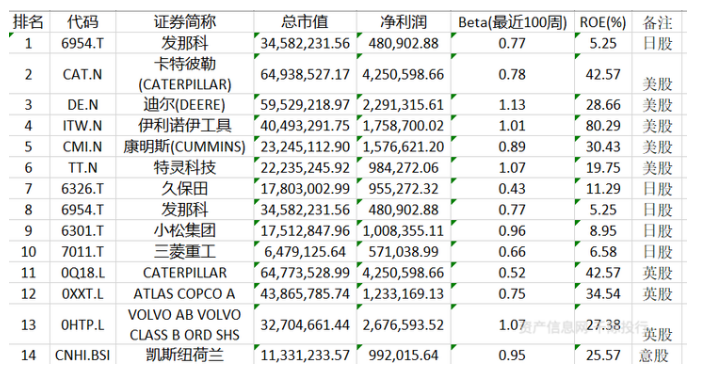
Task: Click the 代码 header cell
Action: (x=82, y=22)
